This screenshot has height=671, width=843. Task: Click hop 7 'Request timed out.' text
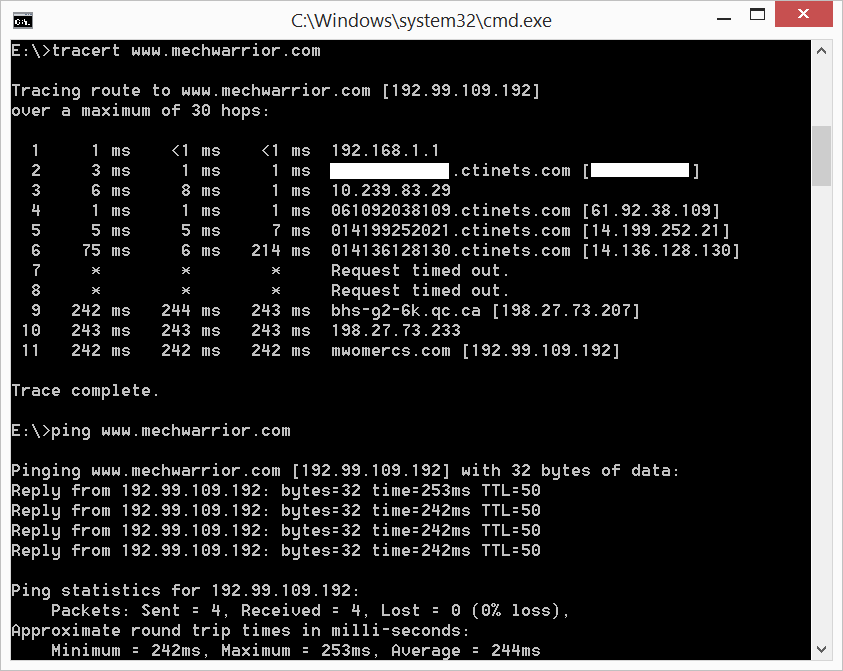pyautogui.click(x=420, y=270)
